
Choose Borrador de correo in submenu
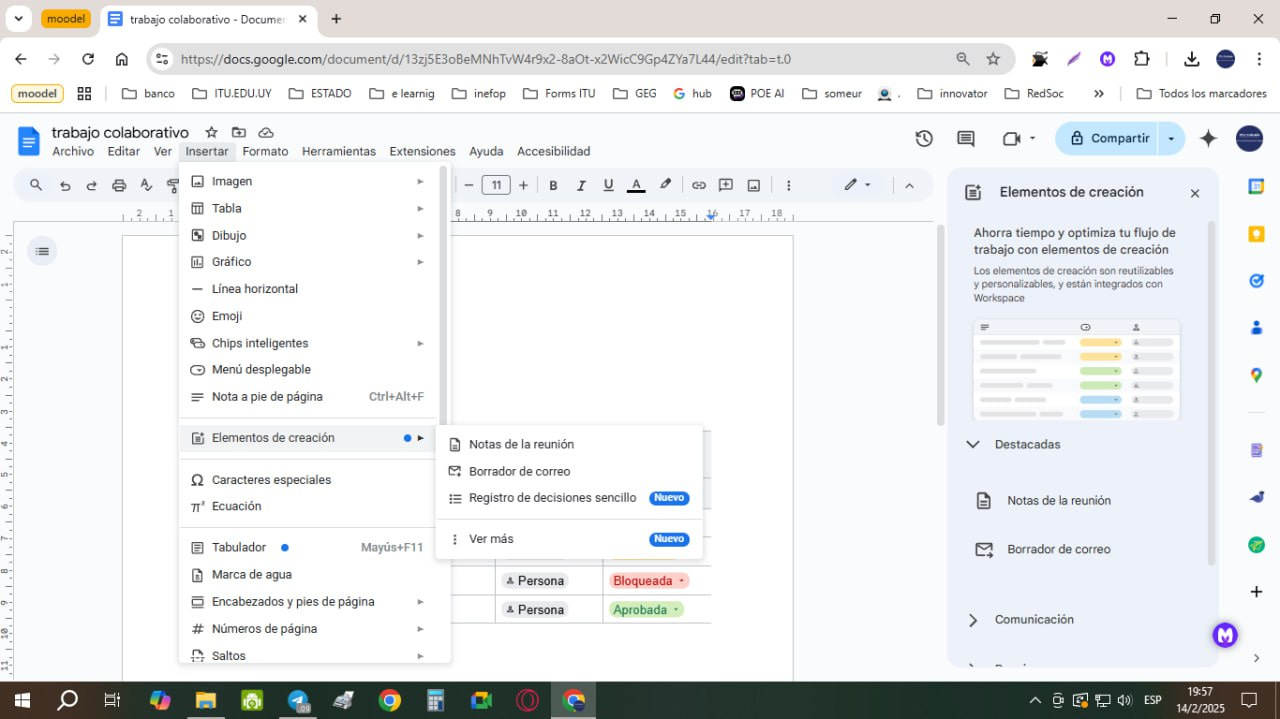pyautogui.click(x=569, y=471)
